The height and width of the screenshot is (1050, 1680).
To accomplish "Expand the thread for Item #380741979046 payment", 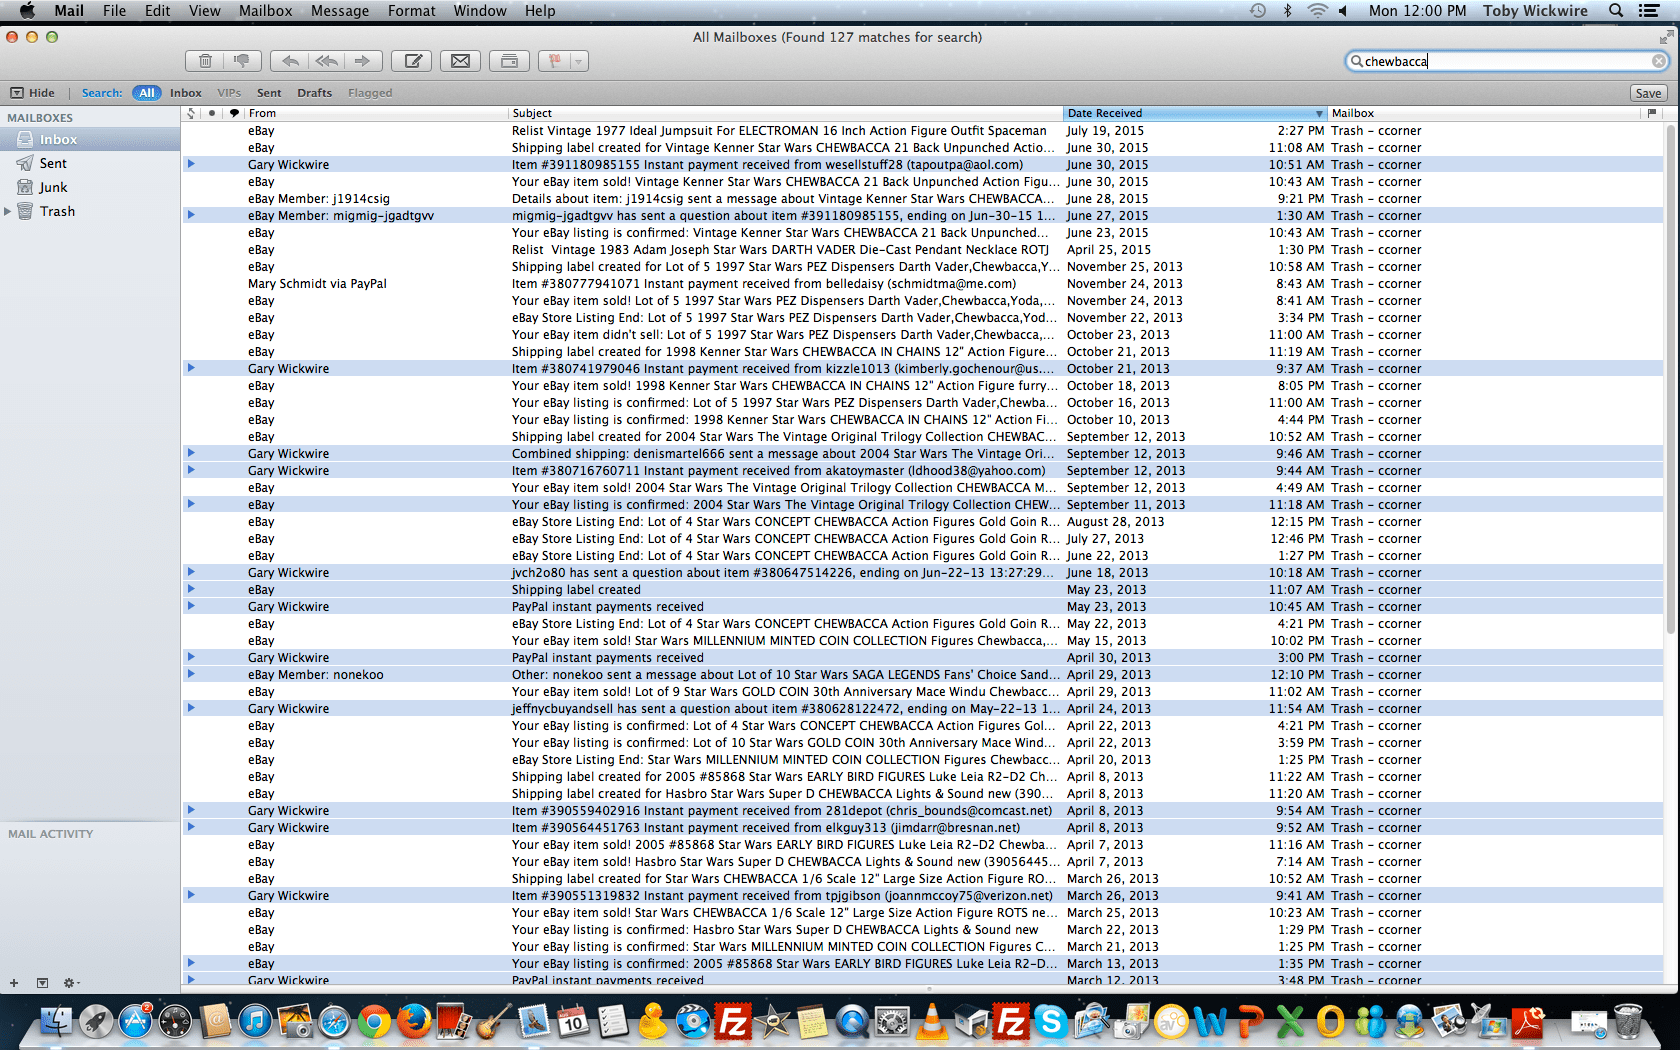I will click(x=191, y=368).
